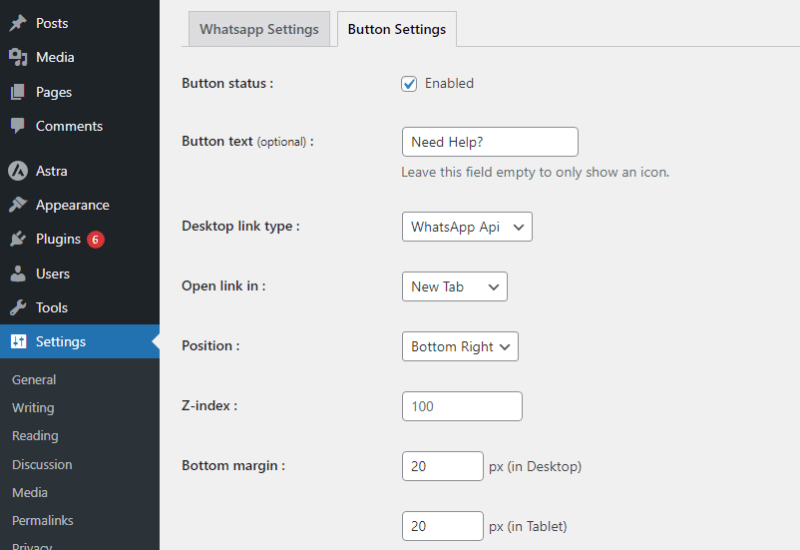Click the 'Position :' label

(x=211, y=345)
